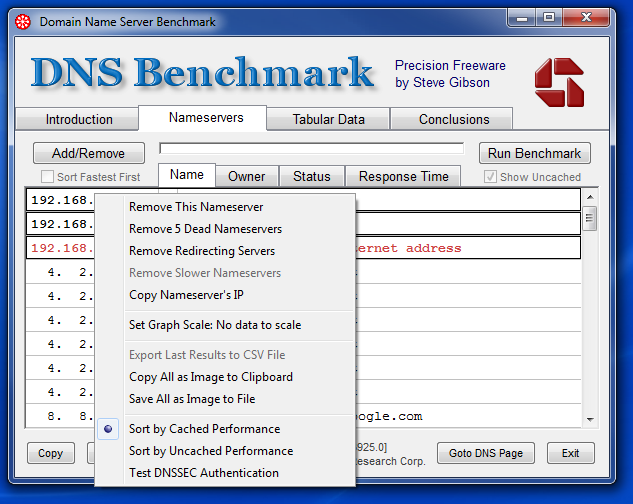Select the 8. 8. nameserver row
The height and width of the screenshot is (504, 633).
[x=303, y=416]
